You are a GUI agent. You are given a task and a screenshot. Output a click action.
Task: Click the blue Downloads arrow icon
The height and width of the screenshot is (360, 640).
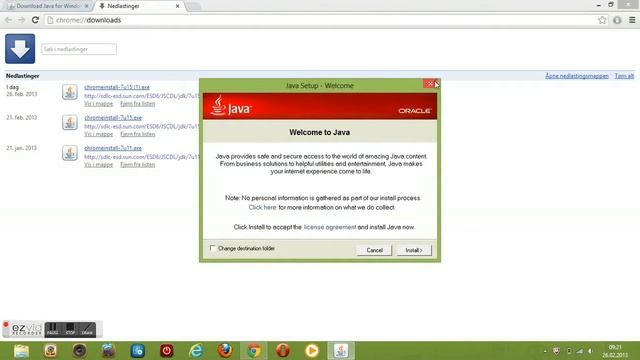pyautogui.click(x=20, y=49)
